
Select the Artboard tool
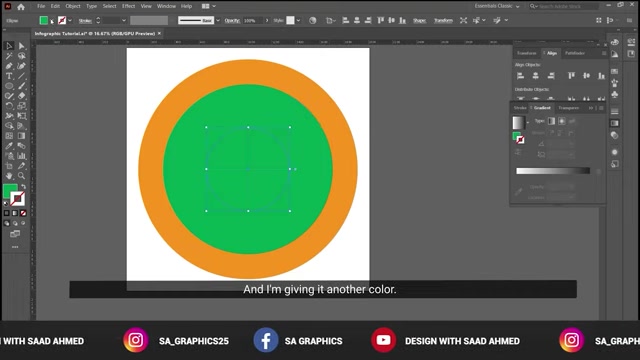pos(9,166)
